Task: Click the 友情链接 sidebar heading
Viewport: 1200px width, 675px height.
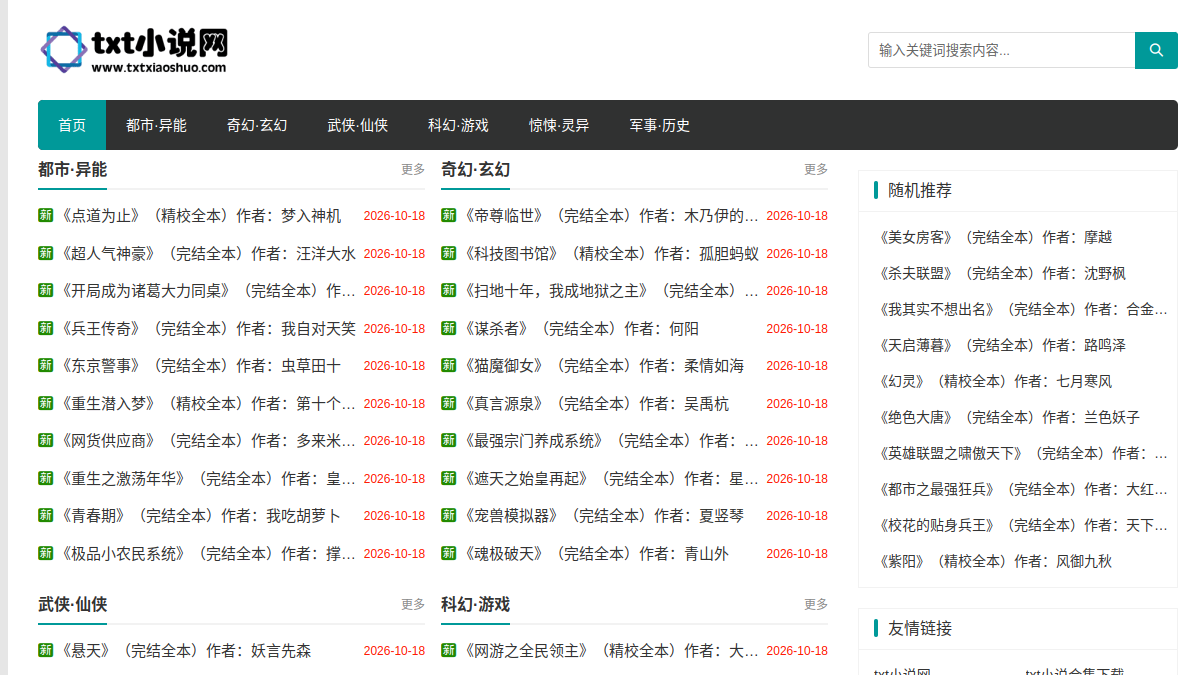Action: click(920, 628)
